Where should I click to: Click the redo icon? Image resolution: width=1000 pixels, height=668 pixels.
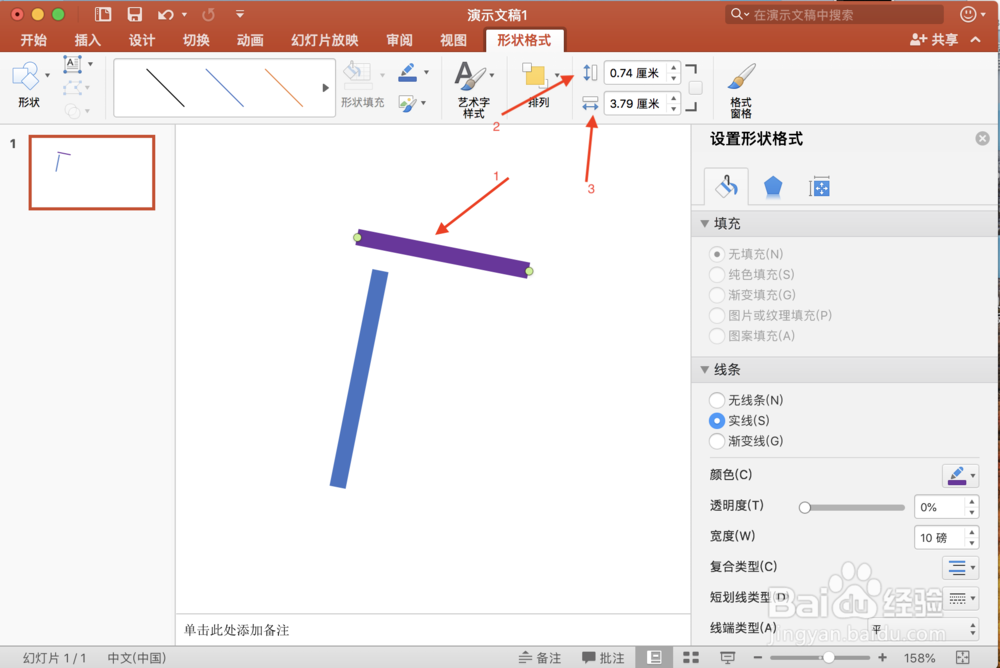click(209, 14)
